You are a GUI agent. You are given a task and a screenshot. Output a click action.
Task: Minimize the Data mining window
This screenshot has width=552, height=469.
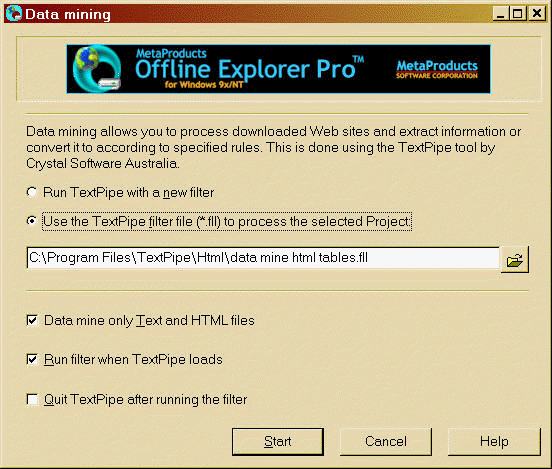click(500, 13)
